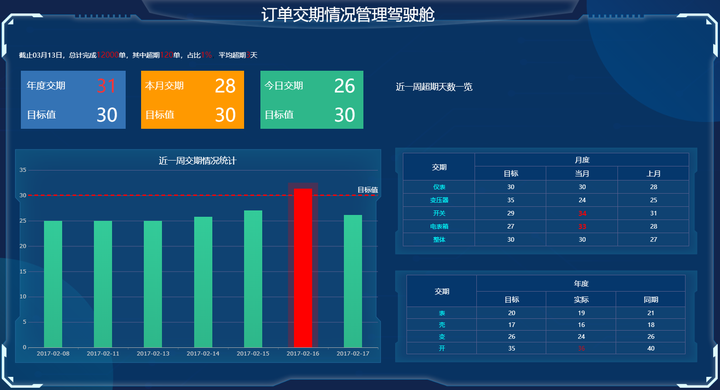
Task: Click the 交期 header in the 年度 table
Action: point(442,292)
